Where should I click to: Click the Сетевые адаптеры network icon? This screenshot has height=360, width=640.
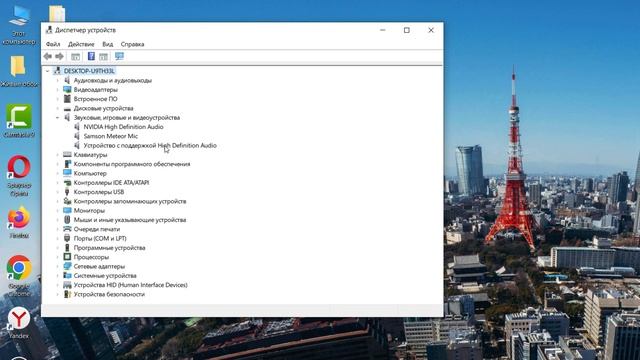pyautogui.click(x=67, y=266)
